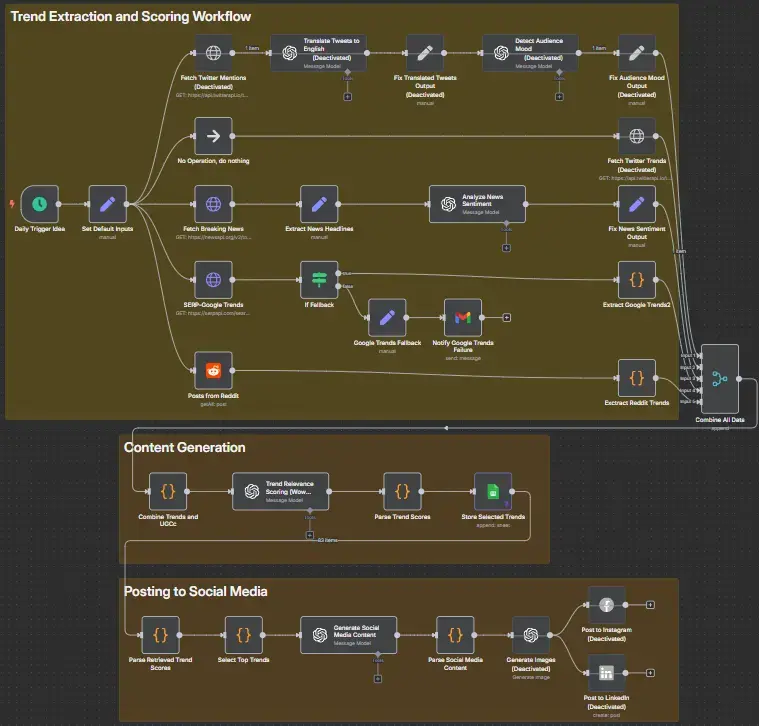The height and width of the screenshot is (726, 759).
Task: Open the Fetch Twitter Trends globe node
Action: (x=637, y=136)
